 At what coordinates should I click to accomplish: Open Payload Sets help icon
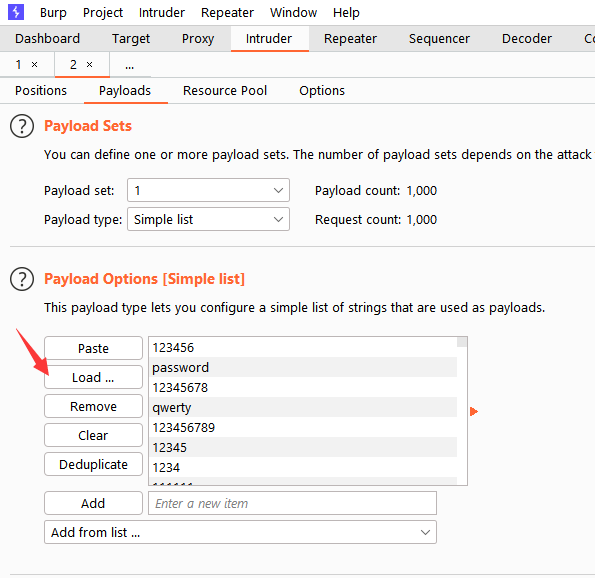point(22,126)
